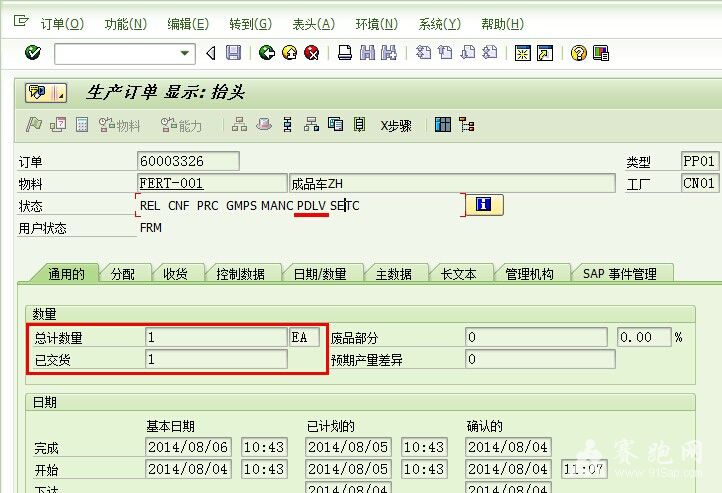Open the 表头 menu
This screenshot has width=722, height=493.
click(x=314, y=24)
